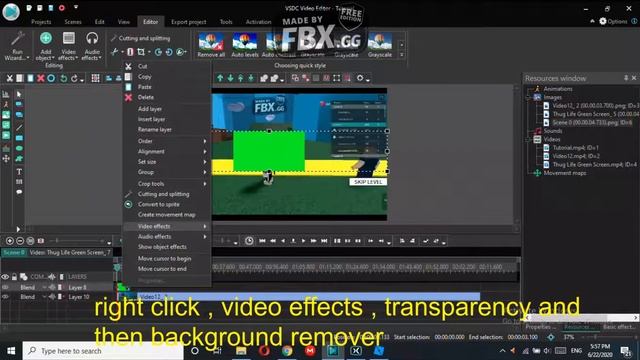640x360 pixels.
Task: Select the speech bubble tooltip tool
Action: [x=19, y=192]
